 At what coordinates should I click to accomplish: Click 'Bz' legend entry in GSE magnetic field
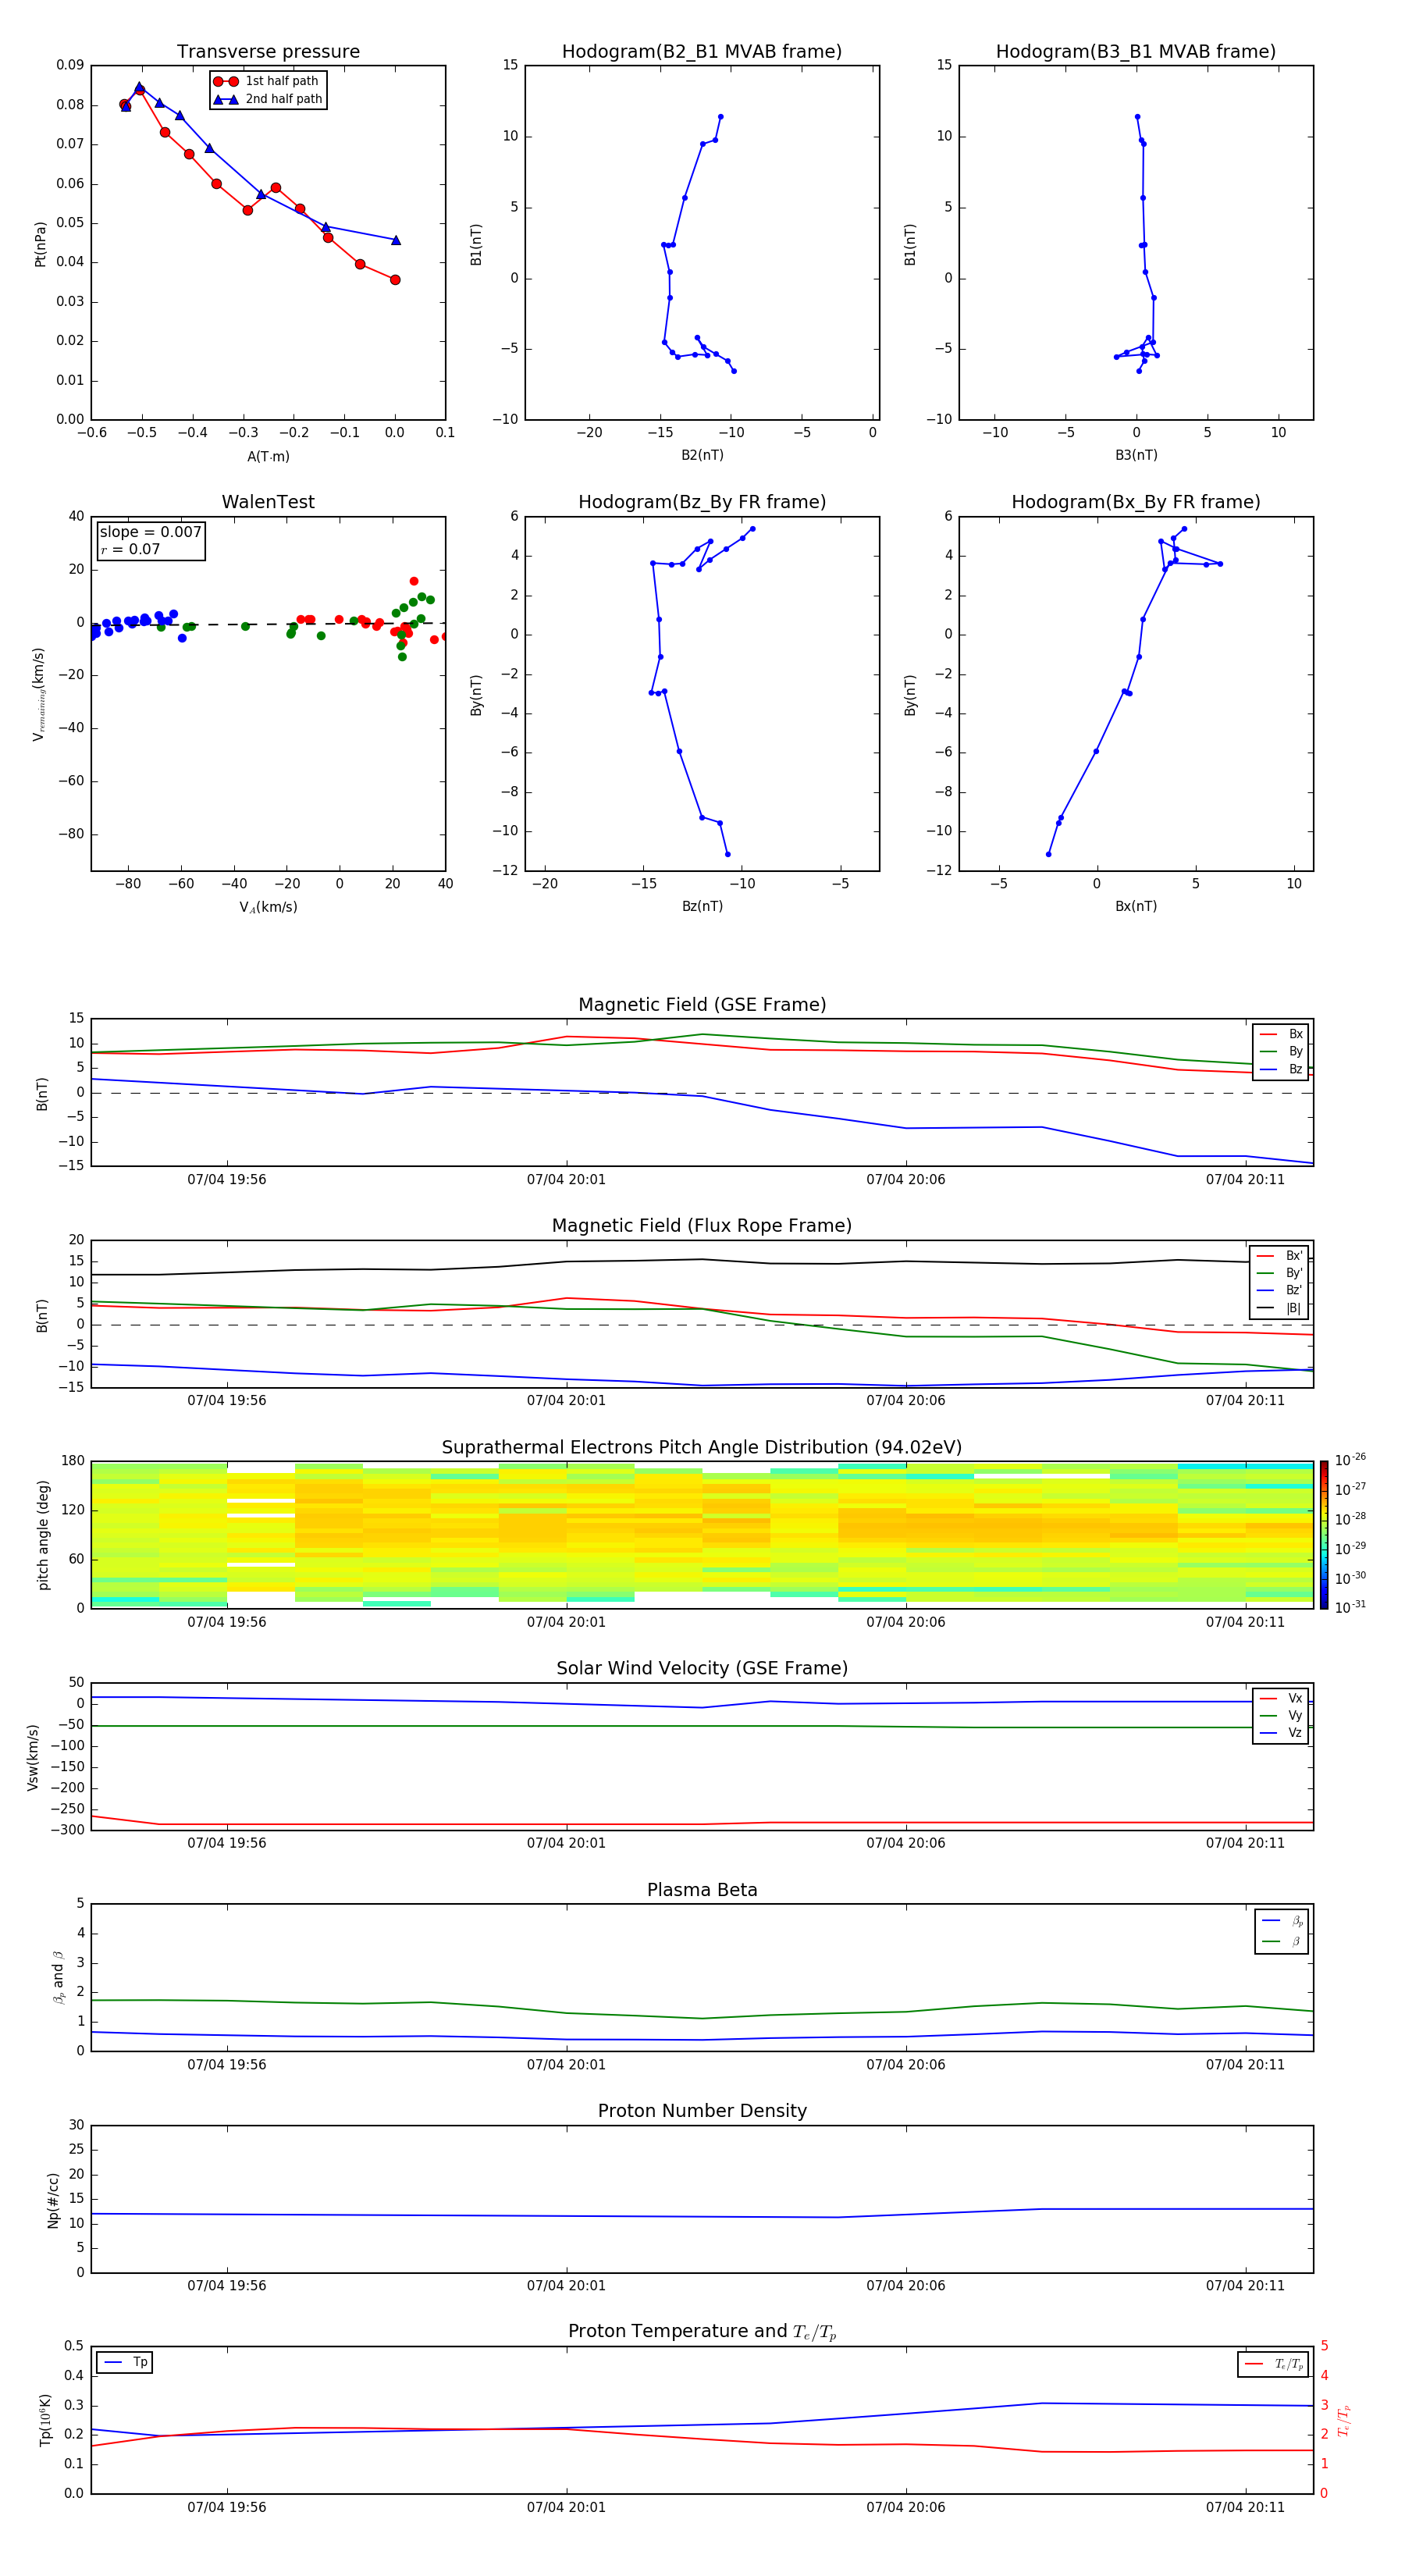point(1281,1070)
